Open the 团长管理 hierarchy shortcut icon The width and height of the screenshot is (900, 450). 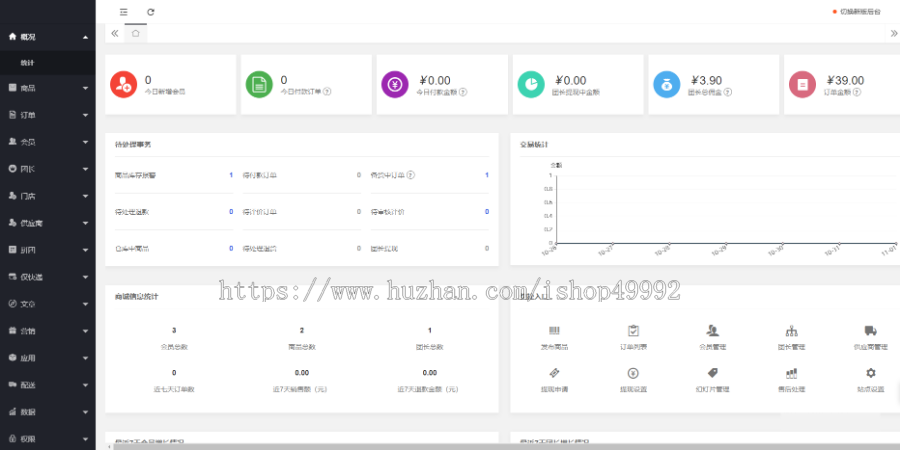click(x=792, y=331)
